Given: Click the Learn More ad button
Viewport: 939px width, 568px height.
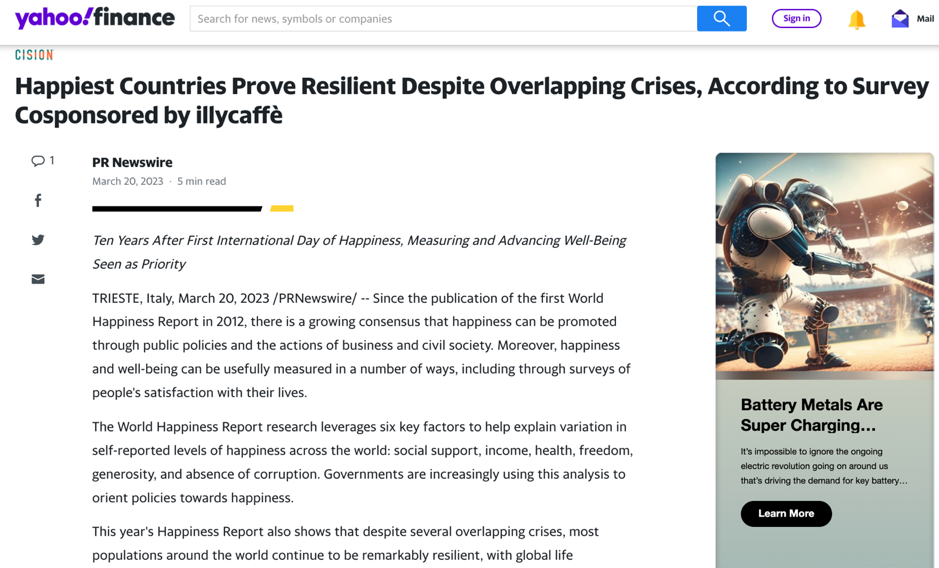Looking at the screenshot, I should [786, 513].
